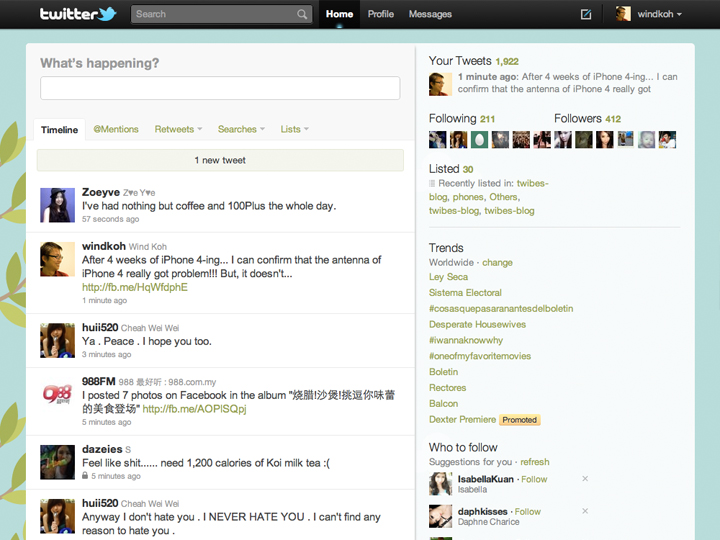Viewport: 720px width, 540px height.
Task: Open the #cosasquepasaranantesdelboletin trend
Action: [x=501, y=309]
